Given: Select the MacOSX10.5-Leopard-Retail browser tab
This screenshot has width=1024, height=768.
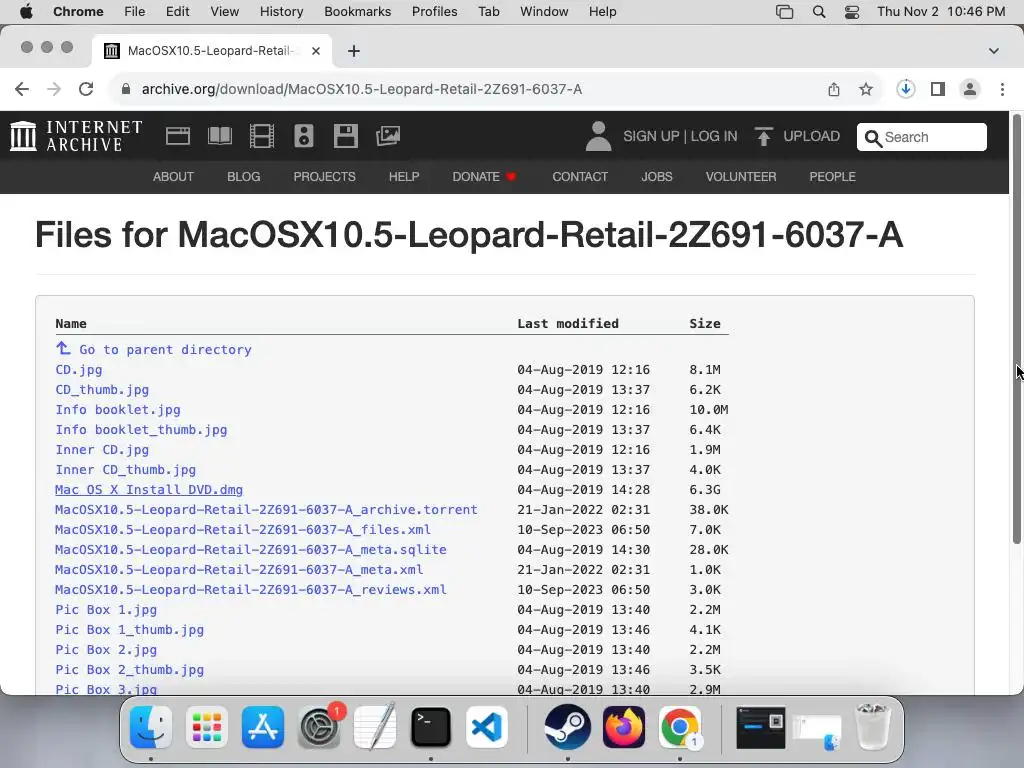Looking at the screenshot, I should pos(212,51).
